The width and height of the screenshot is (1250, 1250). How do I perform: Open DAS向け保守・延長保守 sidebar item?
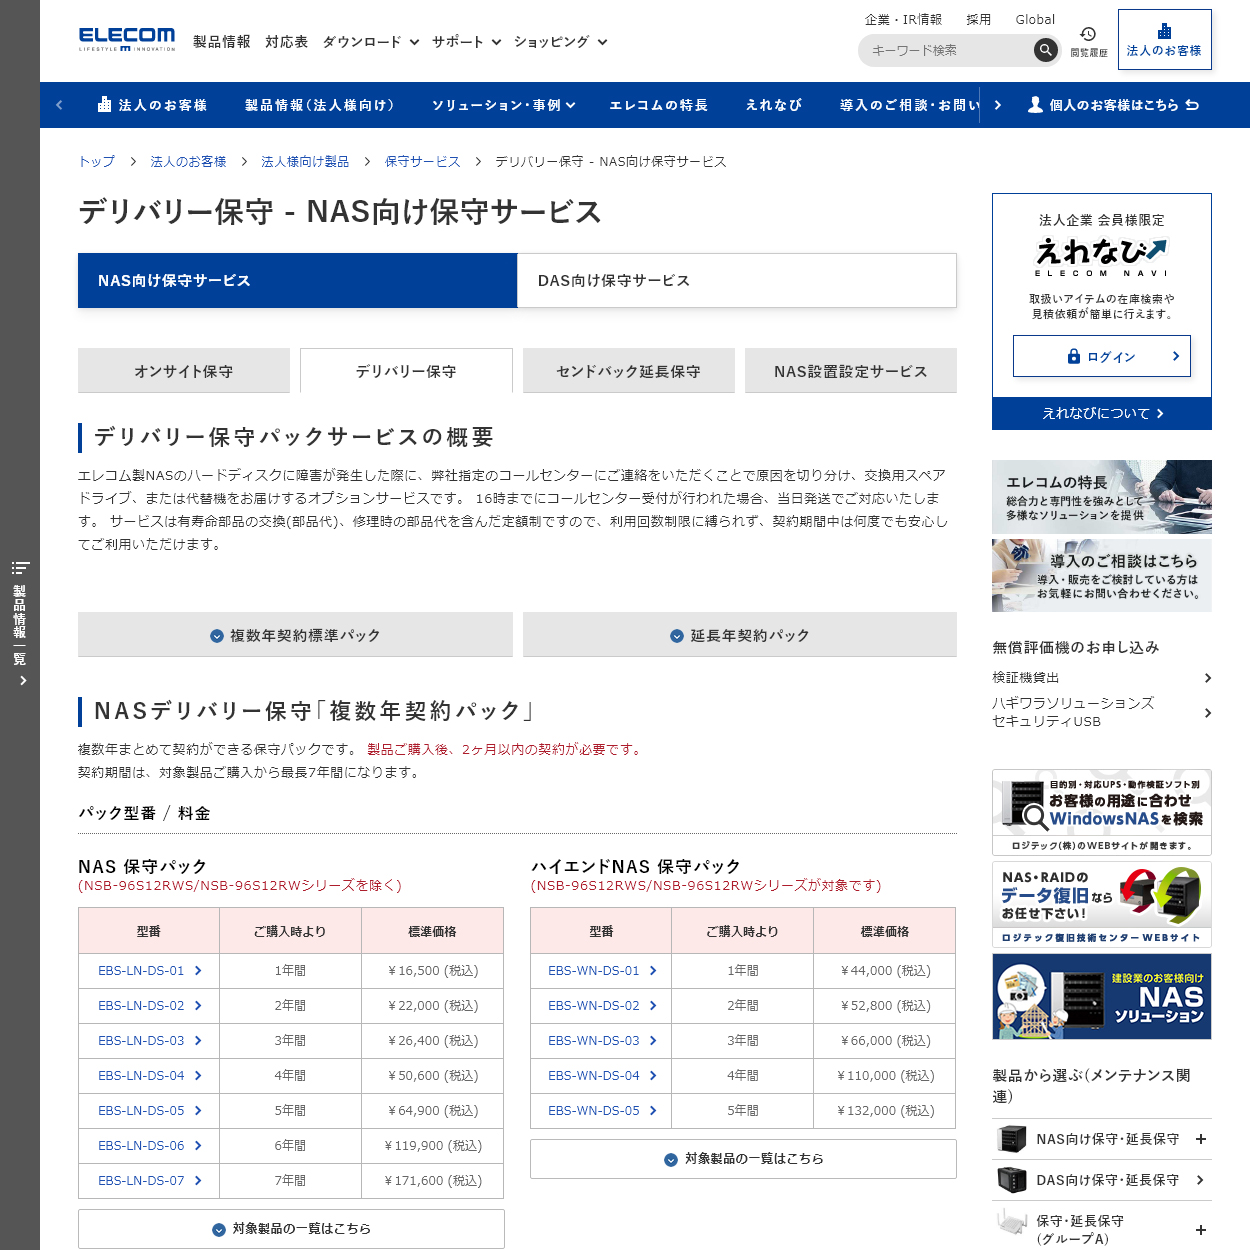(x=1101, y=1180)
